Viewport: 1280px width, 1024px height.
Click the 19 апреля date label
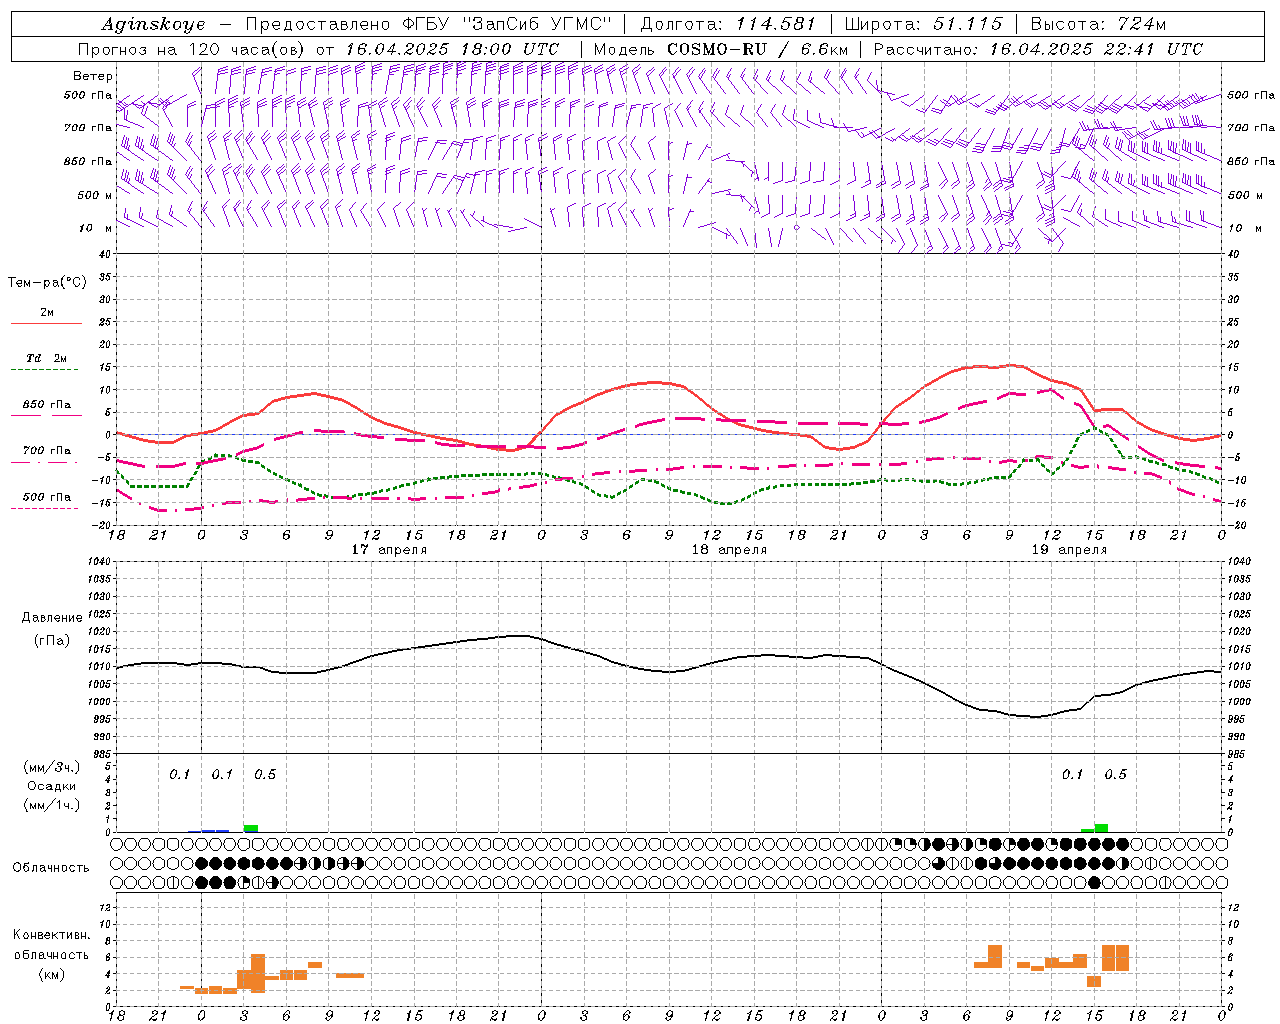coord(1069,550)
